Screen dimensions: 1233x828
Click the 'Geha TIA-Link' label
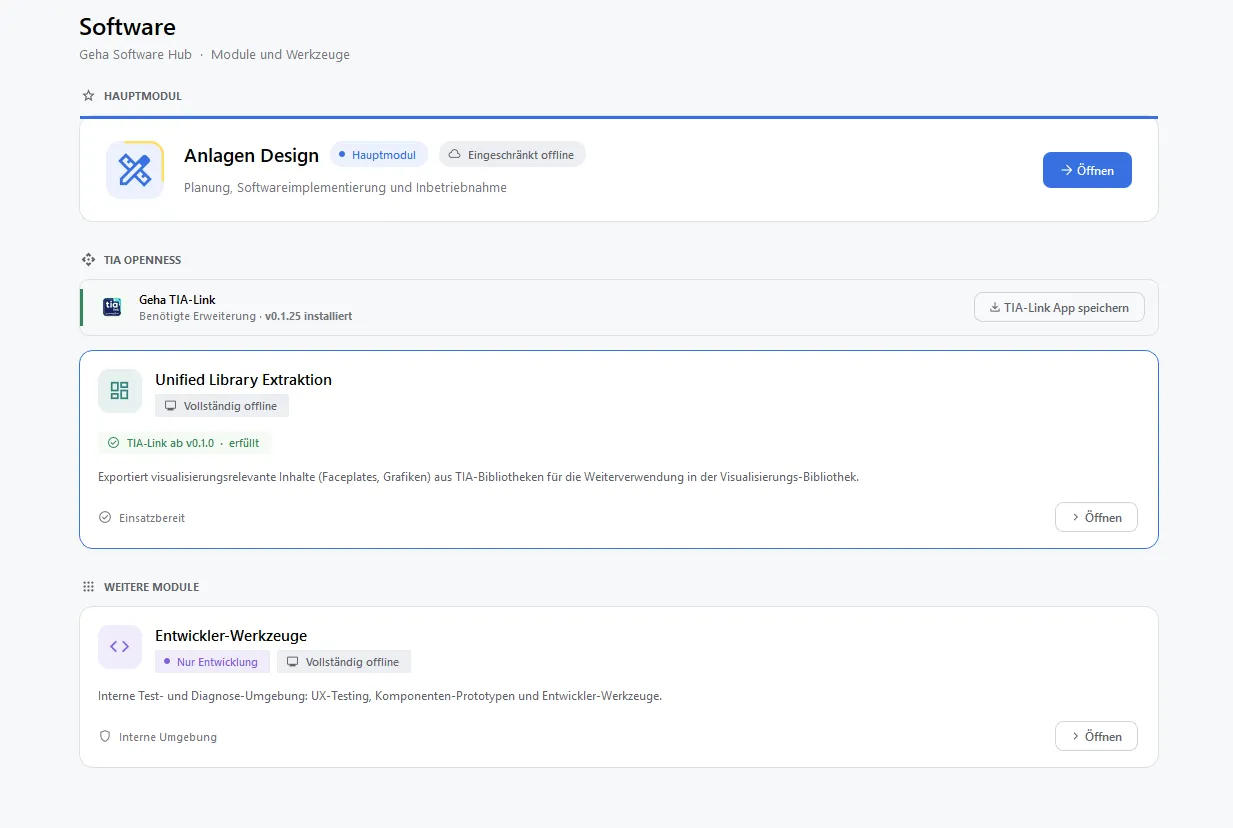[x=177, y=300]
